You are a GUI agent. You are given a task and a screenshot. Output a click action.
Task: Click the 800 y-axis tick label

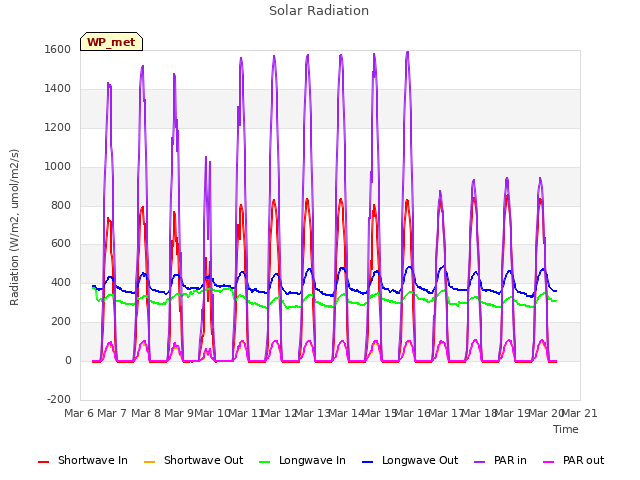click(x=61, y=205)
